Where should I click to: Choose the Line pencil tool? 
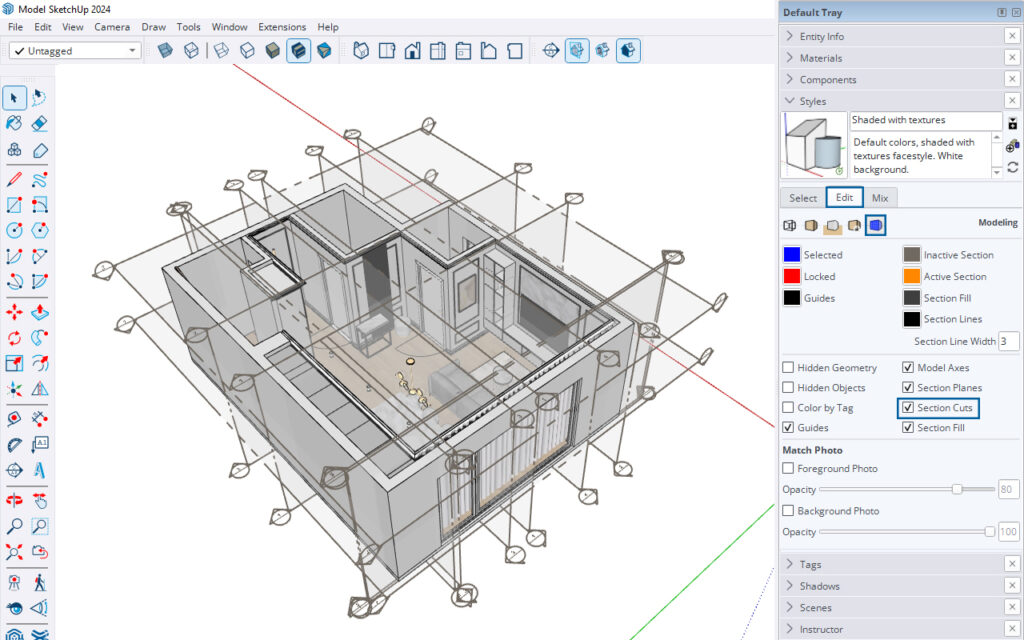pyautogui.click(x=14, y=180)
